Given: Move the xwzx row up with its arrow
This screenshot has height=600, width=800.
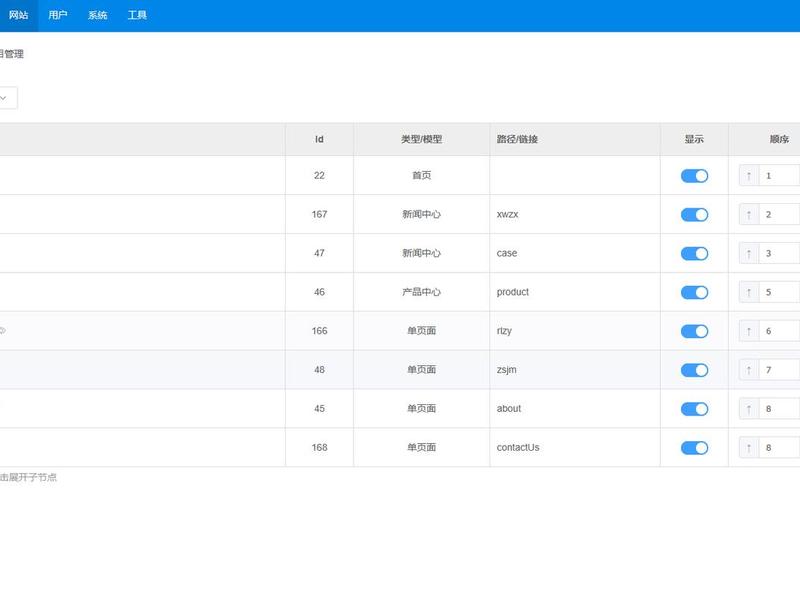Looking at the screenshot, I should coord(749,214).
